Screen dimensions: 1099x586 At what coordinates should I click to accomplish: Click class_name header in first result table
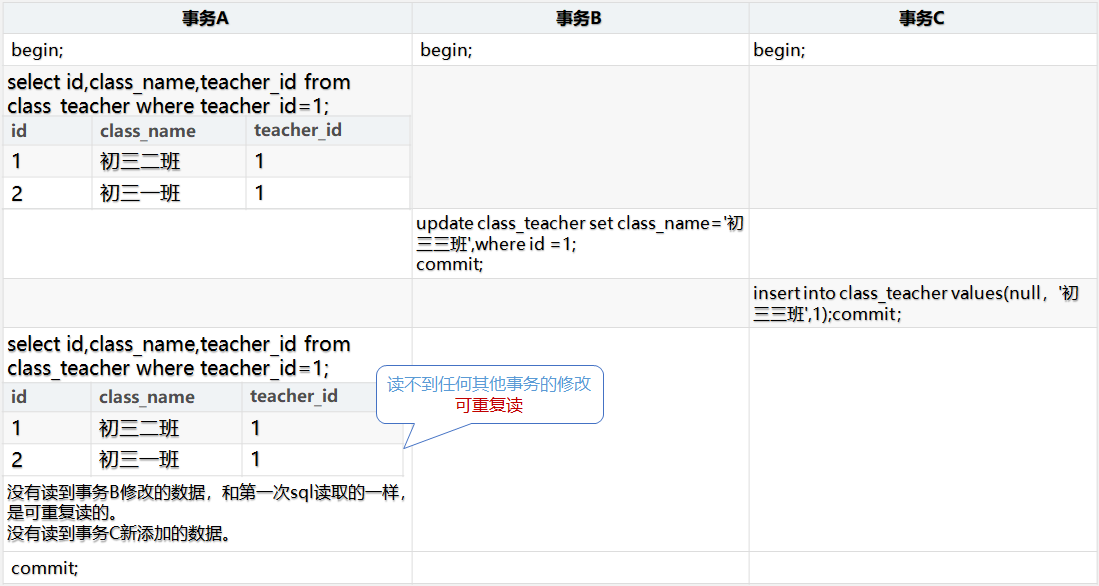click(x=147, y=131)
